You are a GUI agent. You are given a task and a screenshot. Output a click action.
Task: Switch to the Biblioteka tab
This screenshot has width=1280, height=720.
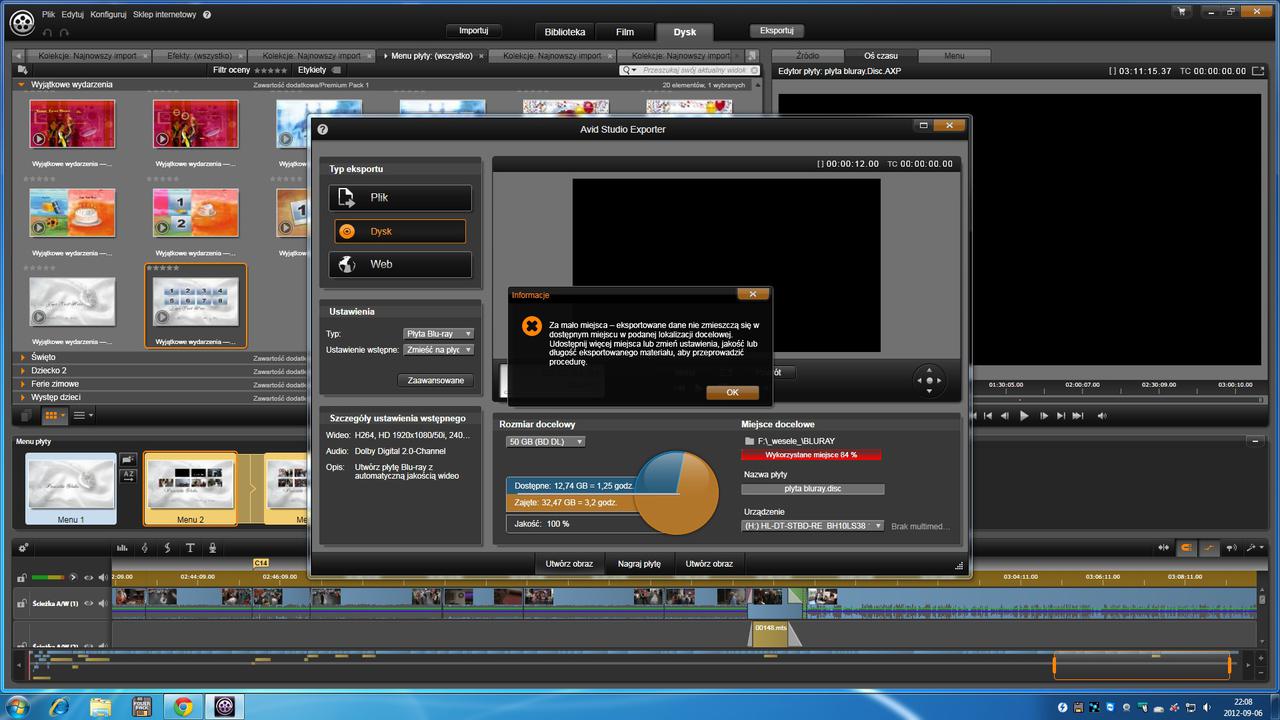click(565, 32)
